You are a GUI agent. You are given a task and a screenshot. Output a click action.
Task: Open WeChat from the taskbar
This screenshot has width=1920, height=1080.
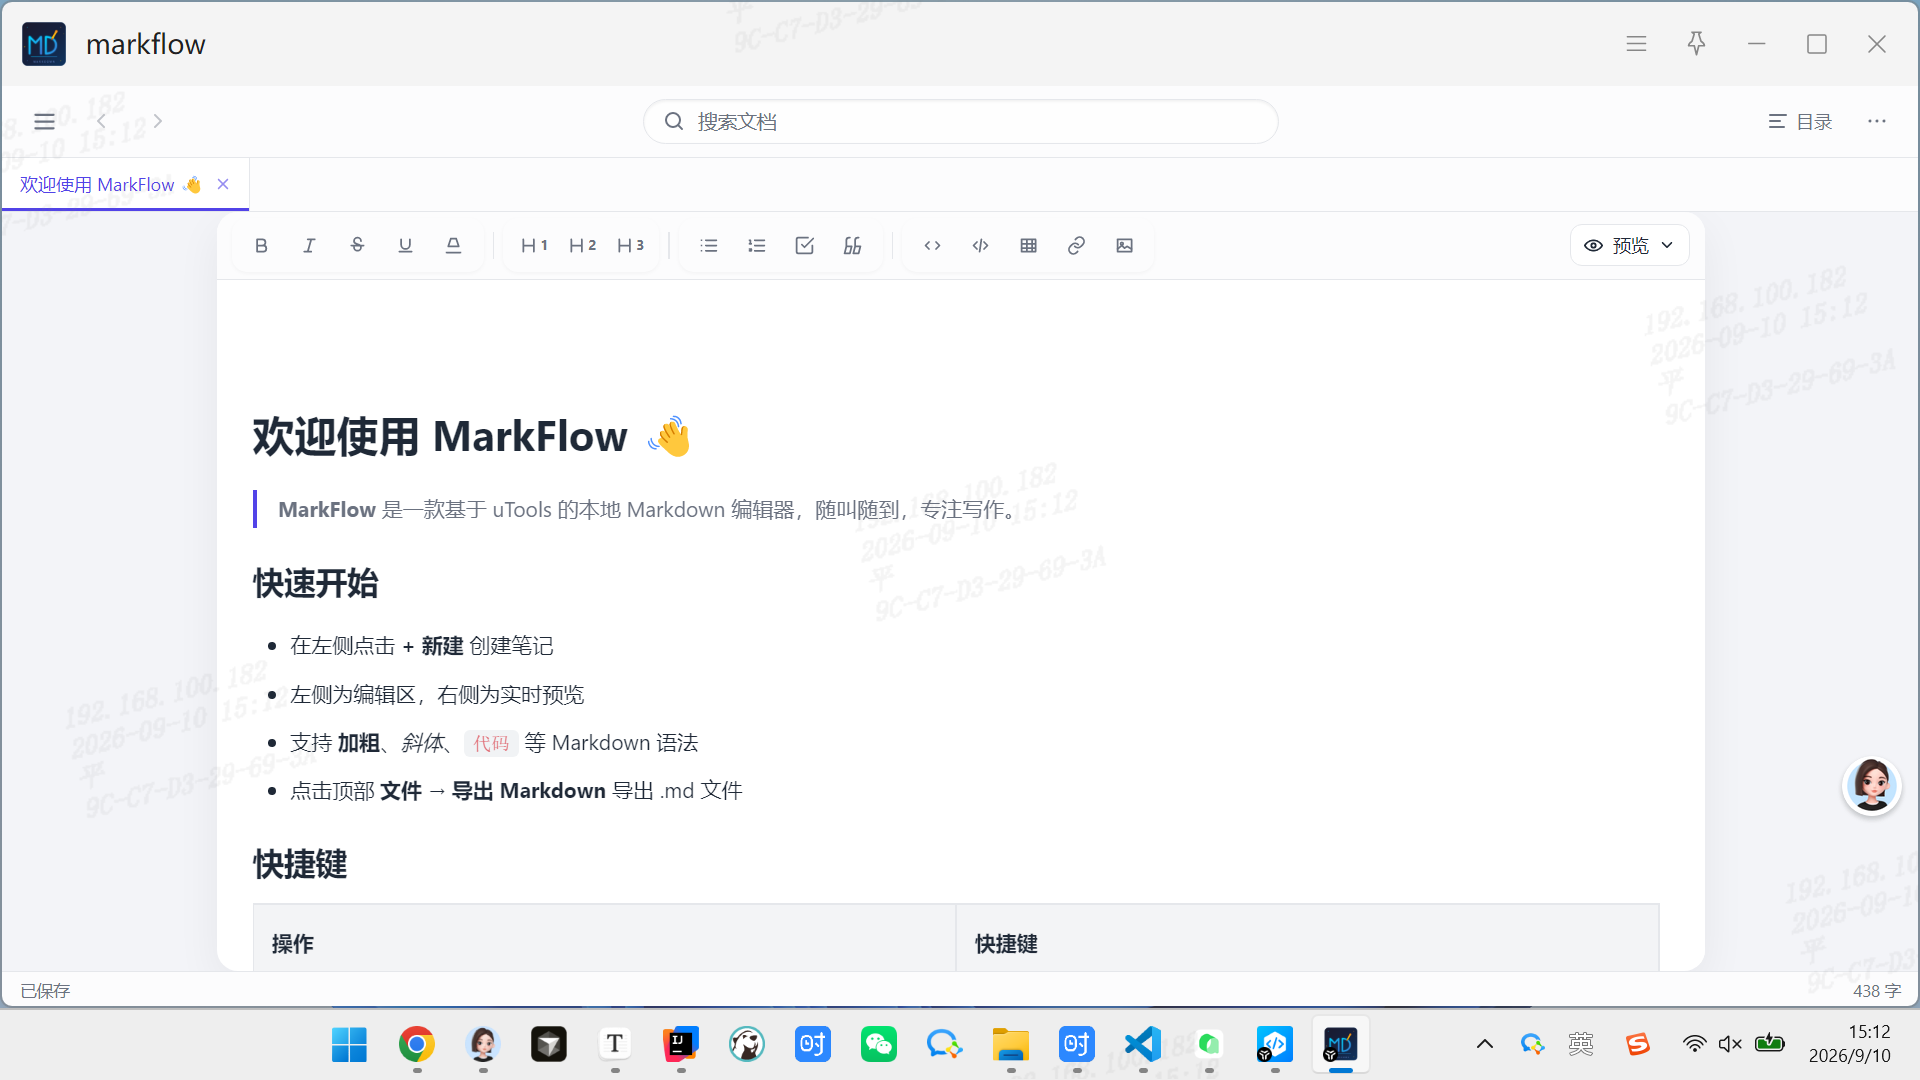879,1045
